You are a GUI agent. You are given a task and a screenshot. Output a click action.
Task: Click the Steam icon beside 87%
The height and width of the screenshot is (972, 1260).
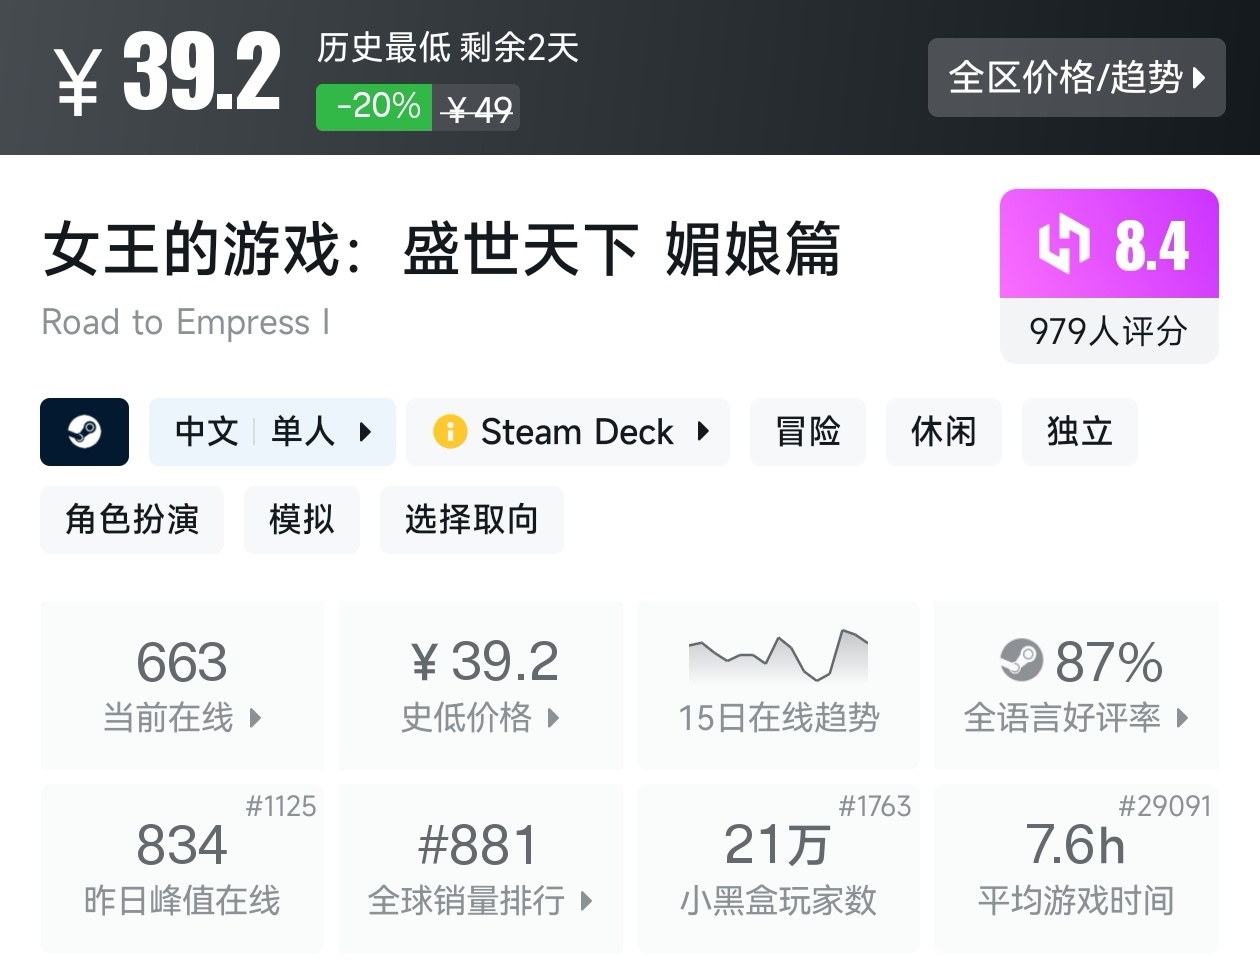click(1021, 660)
